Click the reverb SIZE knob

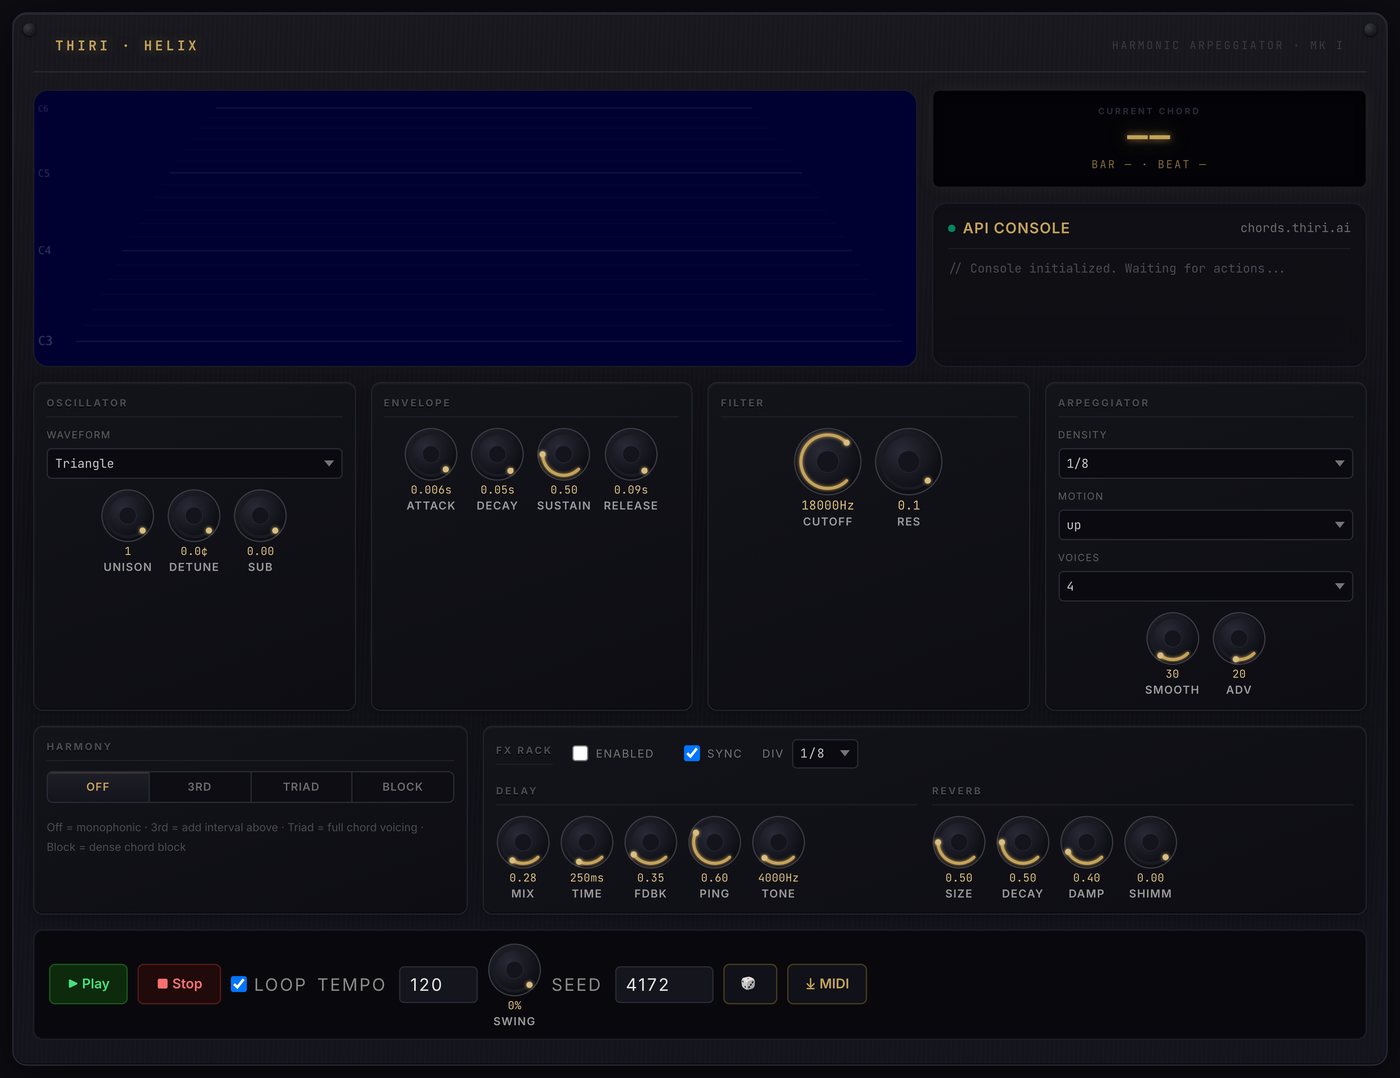[959, 843]
